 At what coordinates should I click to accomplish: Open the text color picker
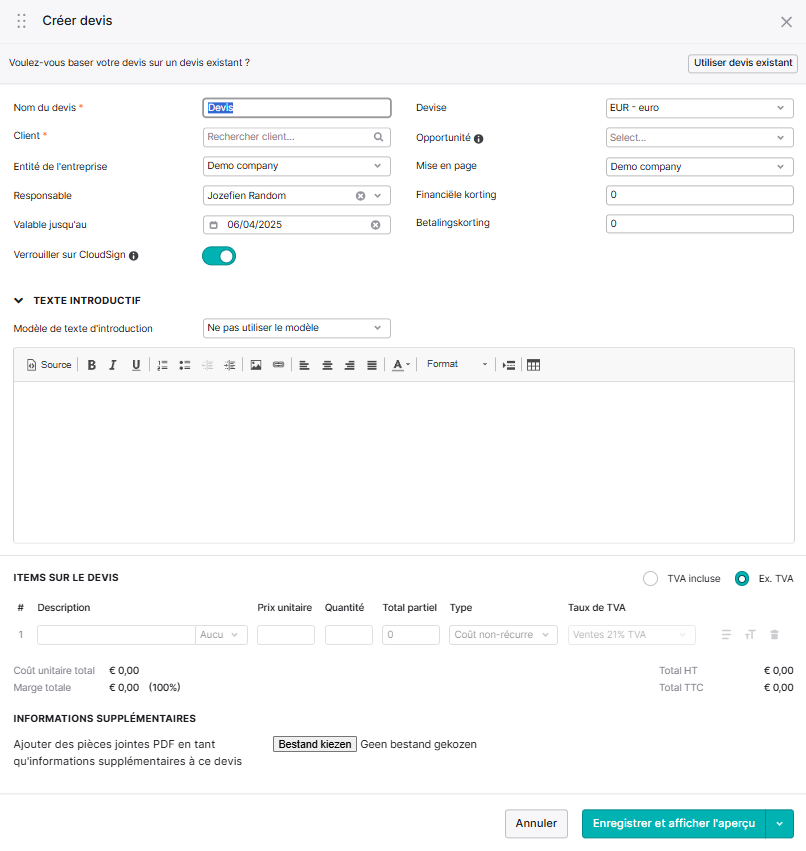(x=401, y=365)
